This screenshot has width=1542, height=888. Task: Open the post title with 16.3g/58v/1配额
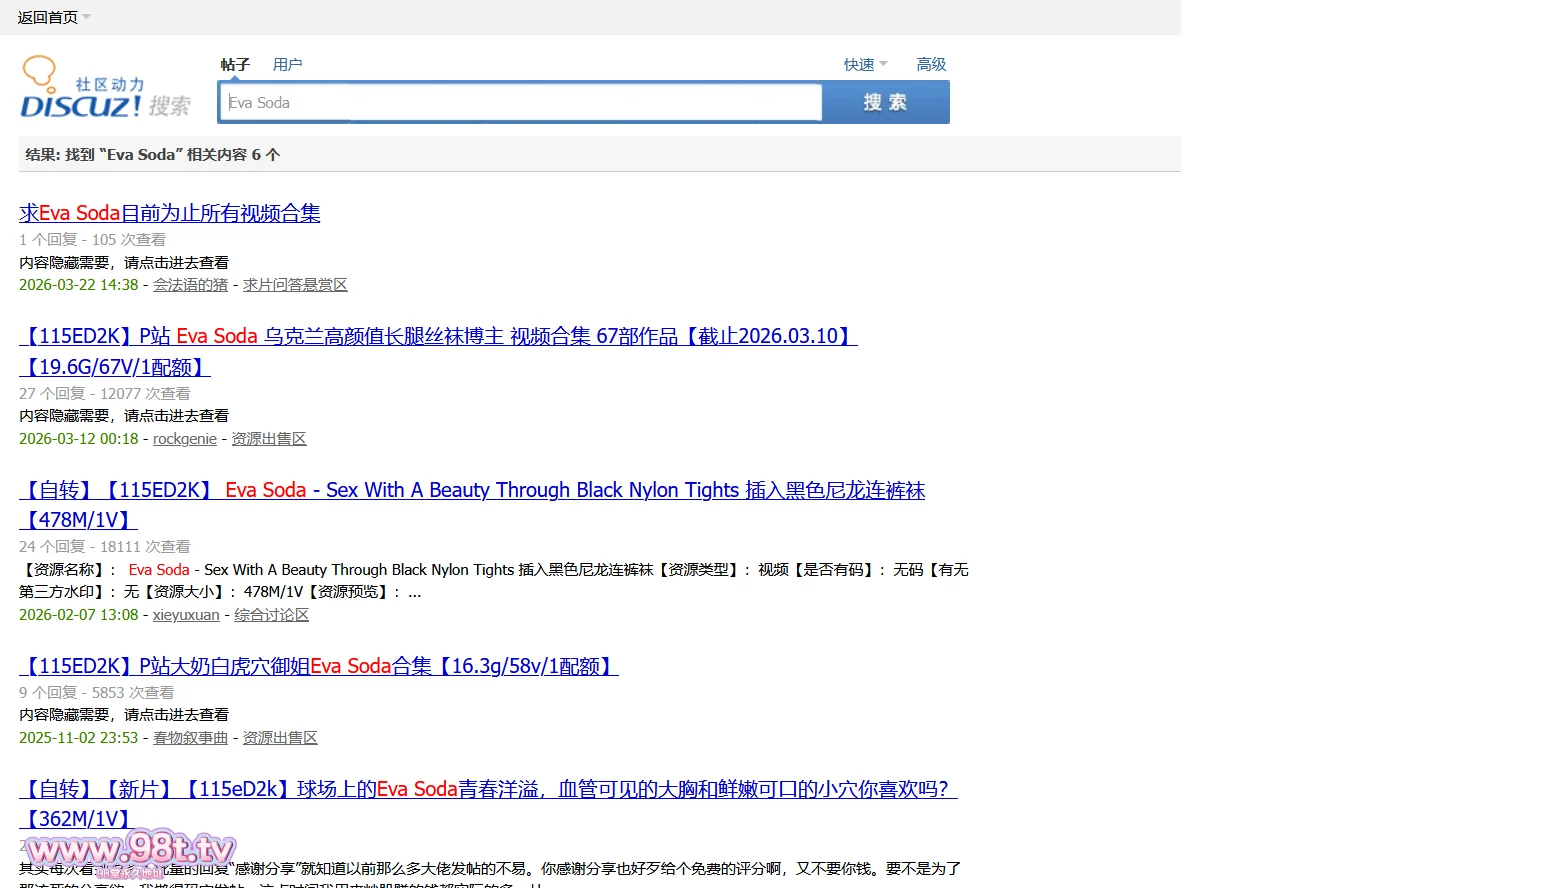click(x=319, y=666)
